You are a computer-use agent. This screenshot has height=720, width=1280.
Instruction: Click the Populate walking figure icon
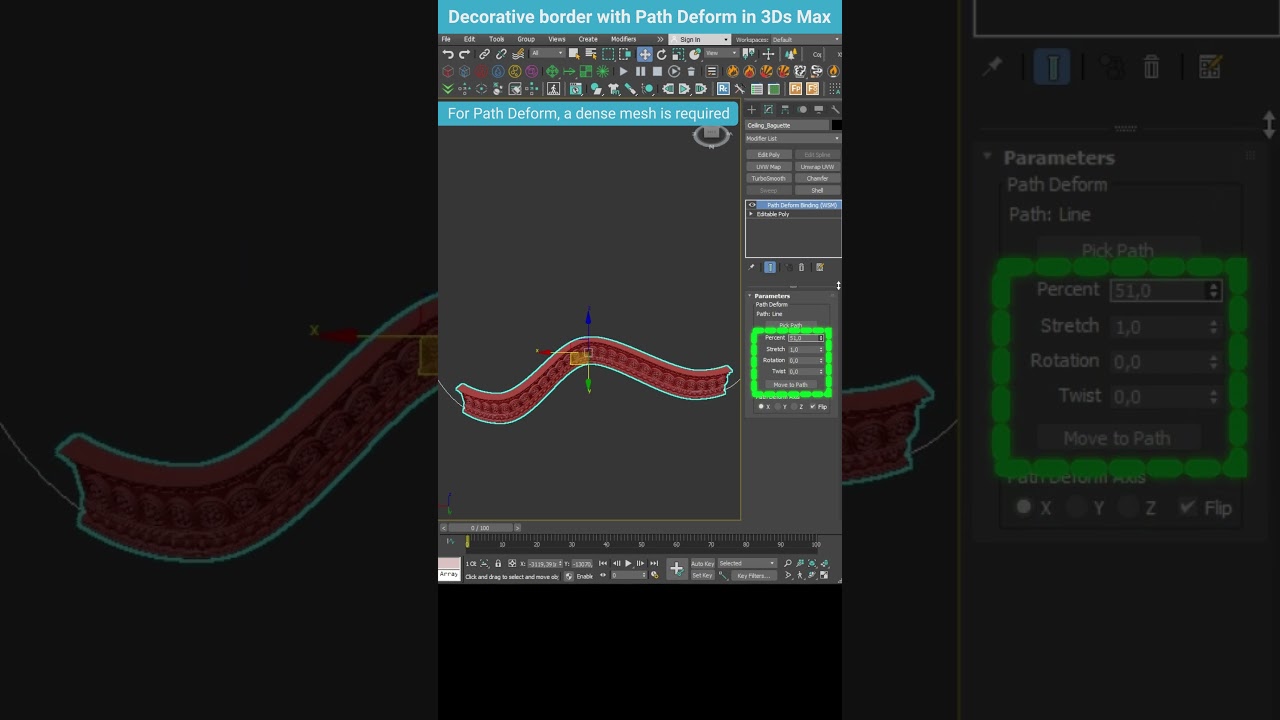[553, 89]
